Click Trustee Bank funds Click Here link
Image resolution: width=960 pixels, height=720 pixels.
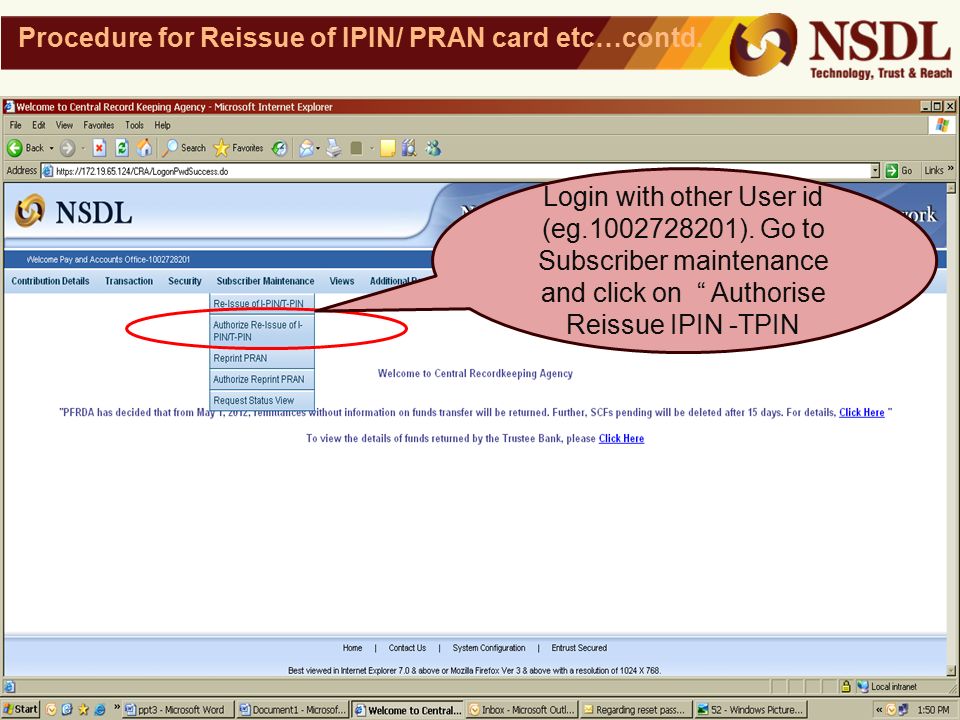[x=621, y=438]
